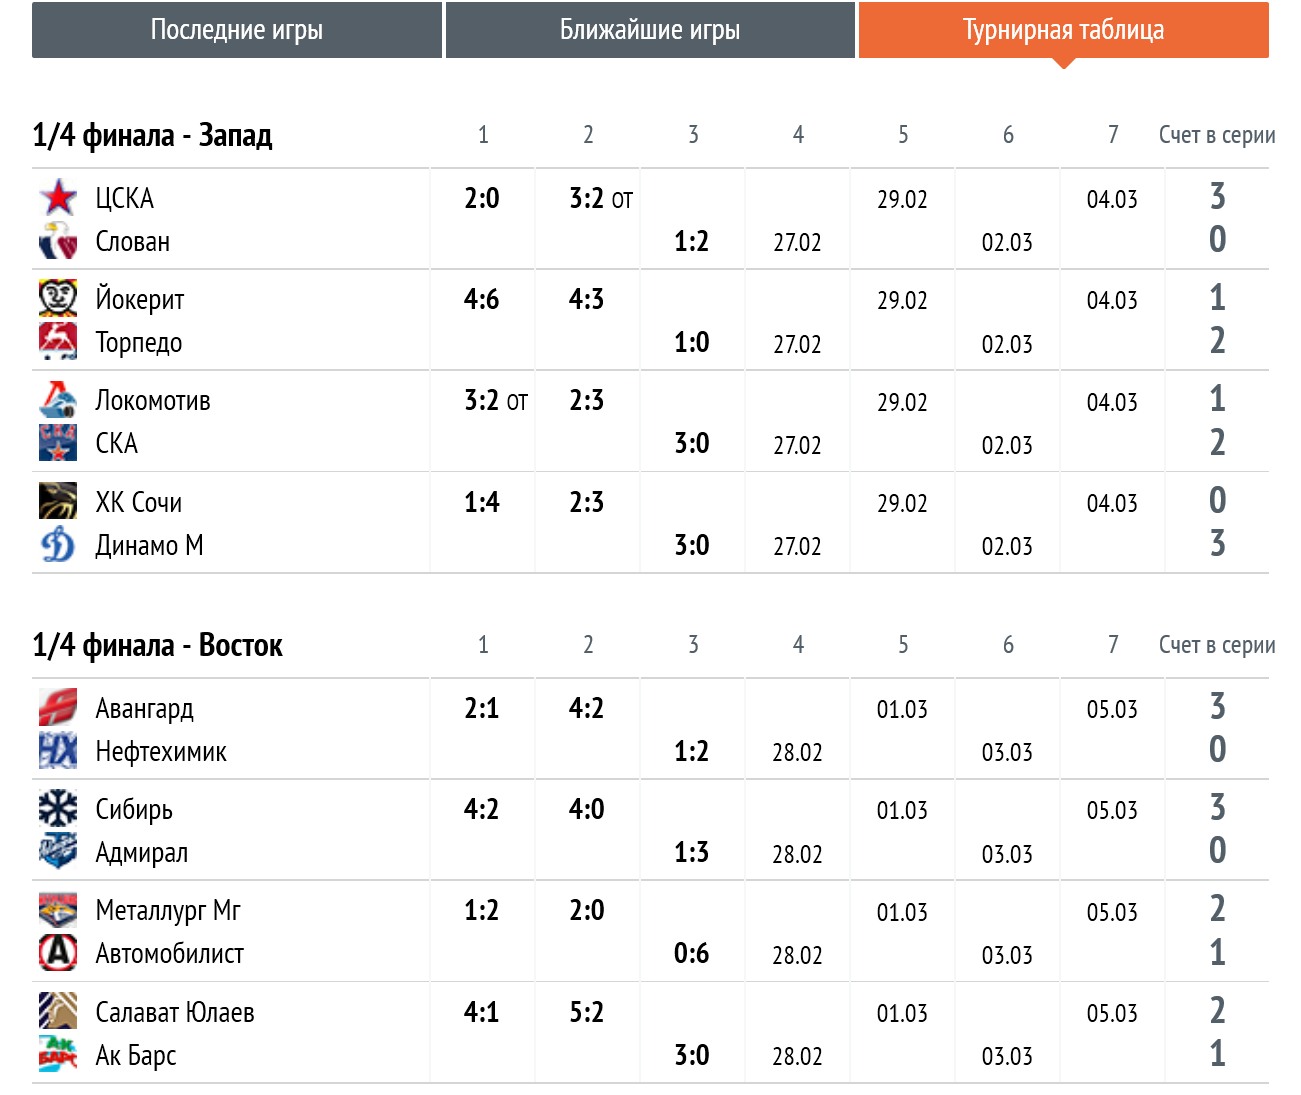Open the Торпедо team name link
1301x1095 pixels.
pos(139,343)
